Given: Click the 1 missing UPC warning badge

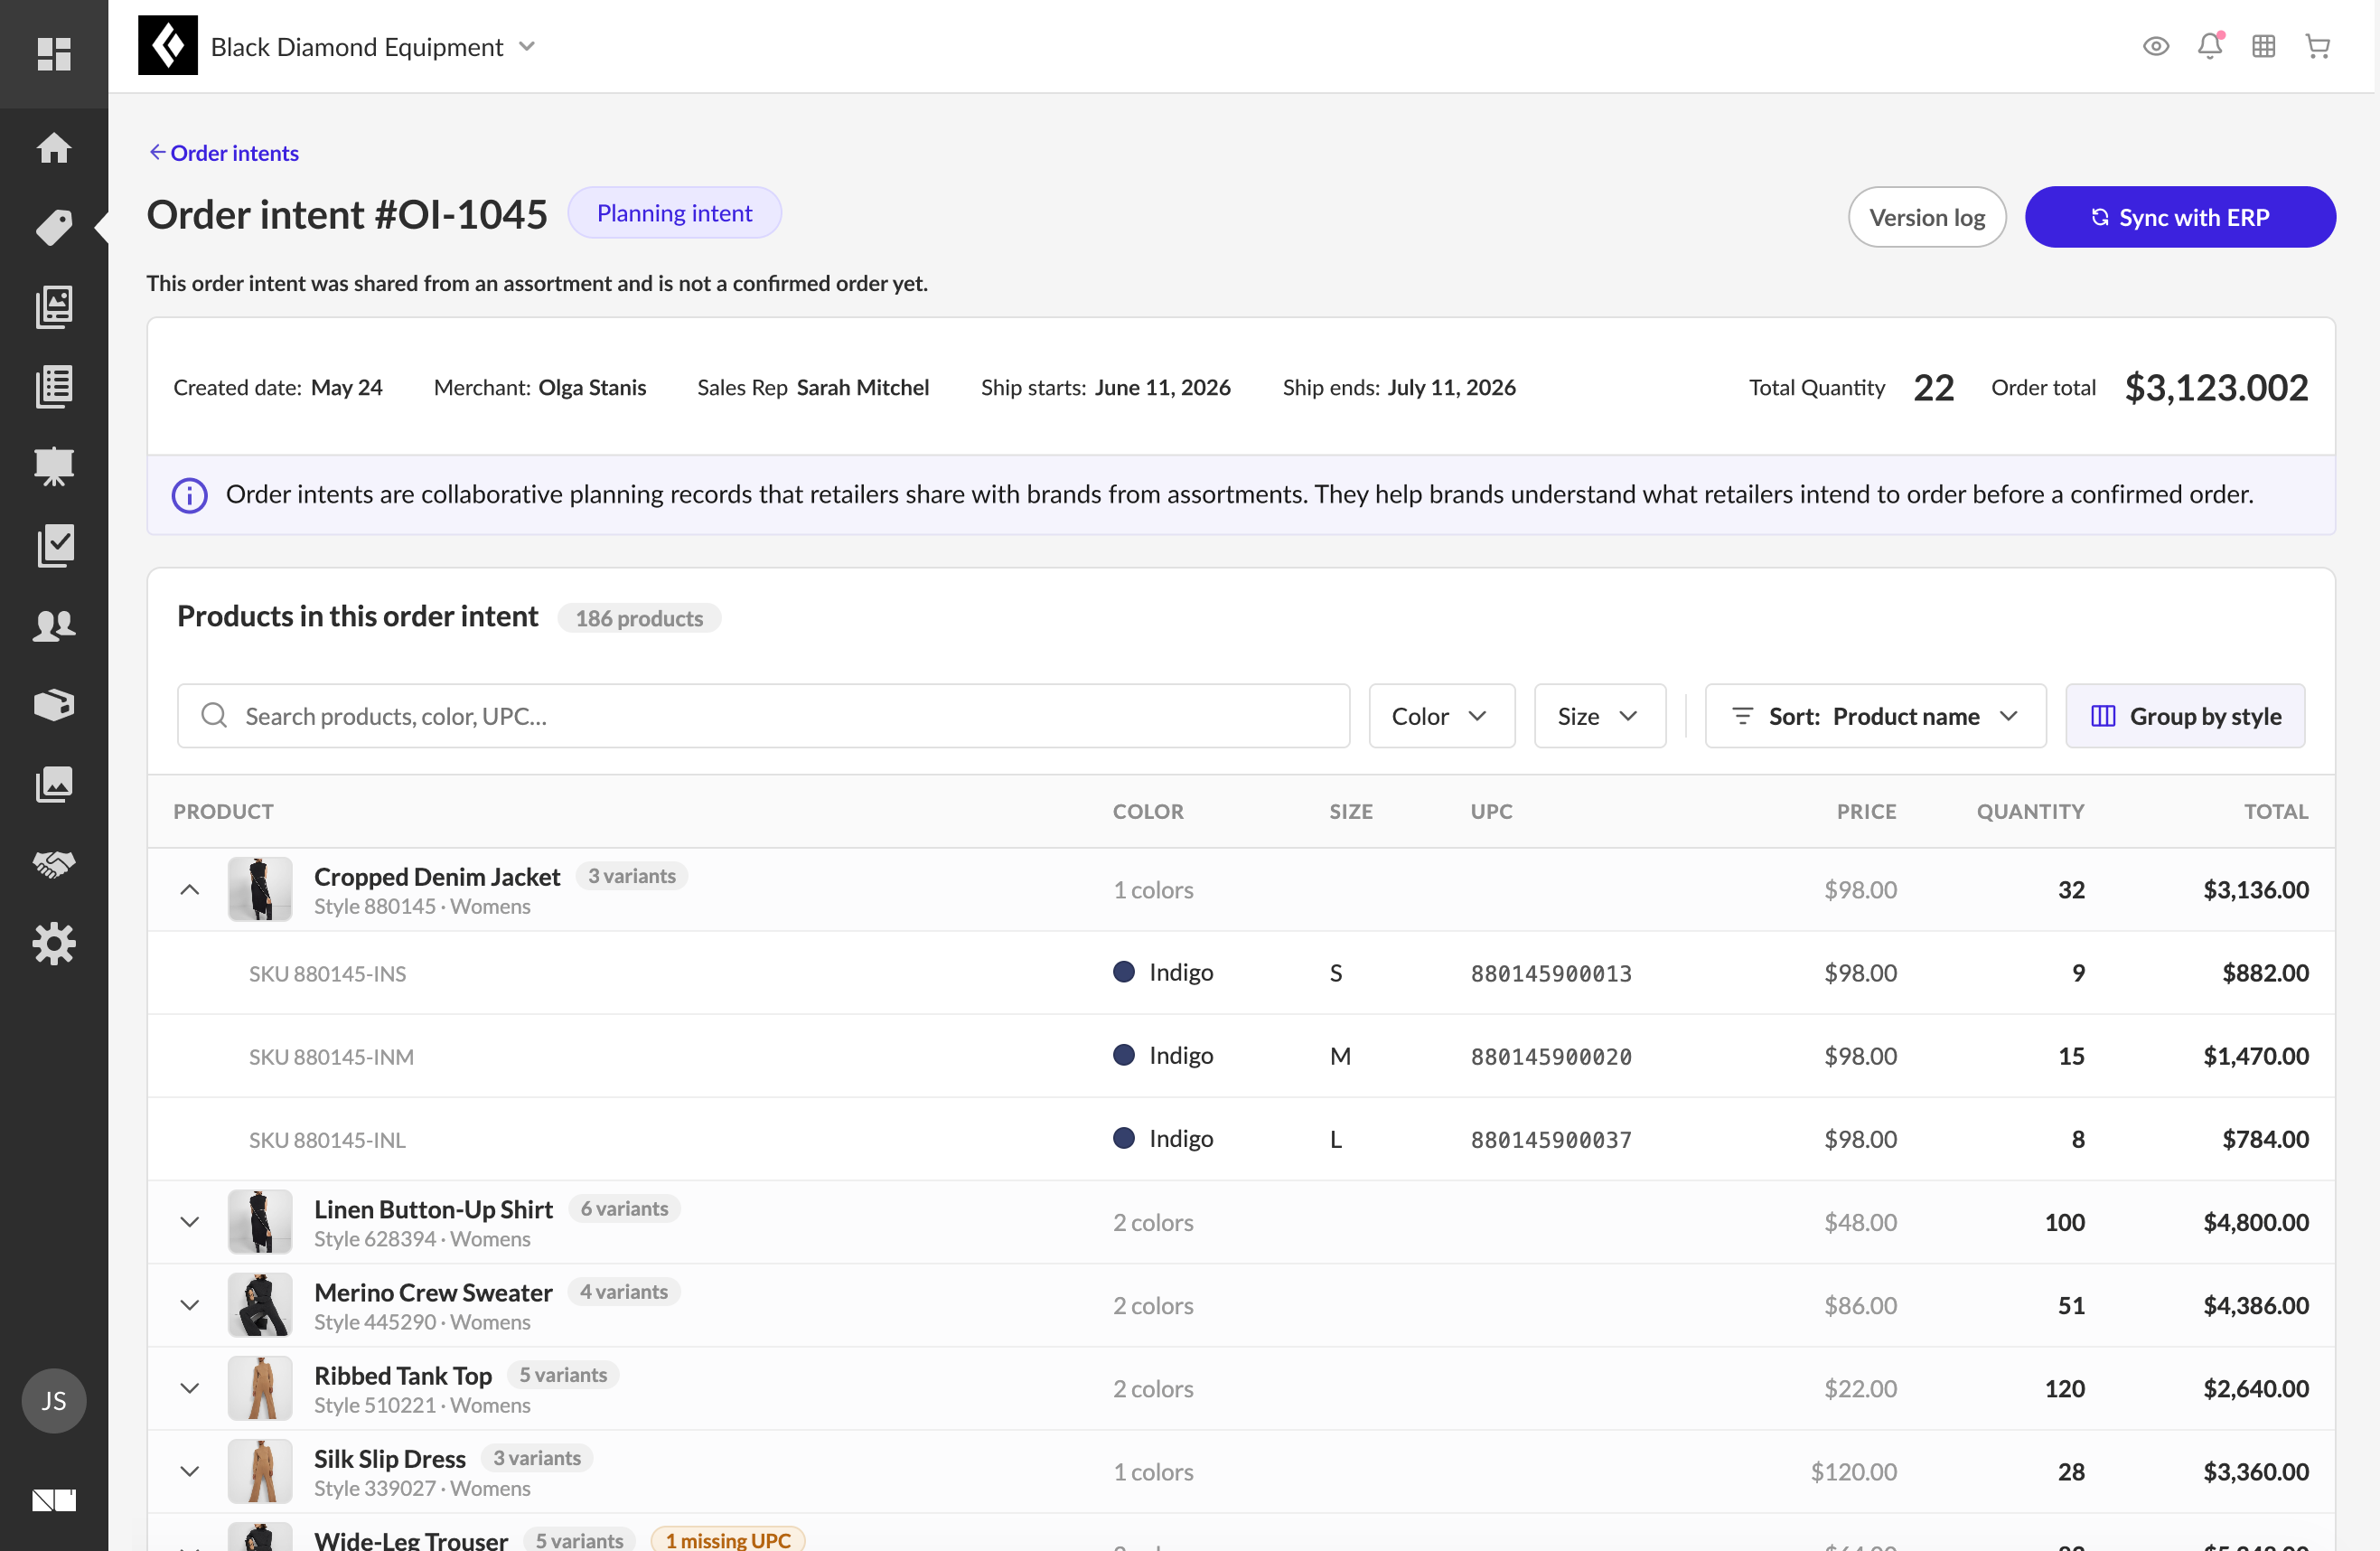Looking at the screenshot, I should pos(727,1540).
